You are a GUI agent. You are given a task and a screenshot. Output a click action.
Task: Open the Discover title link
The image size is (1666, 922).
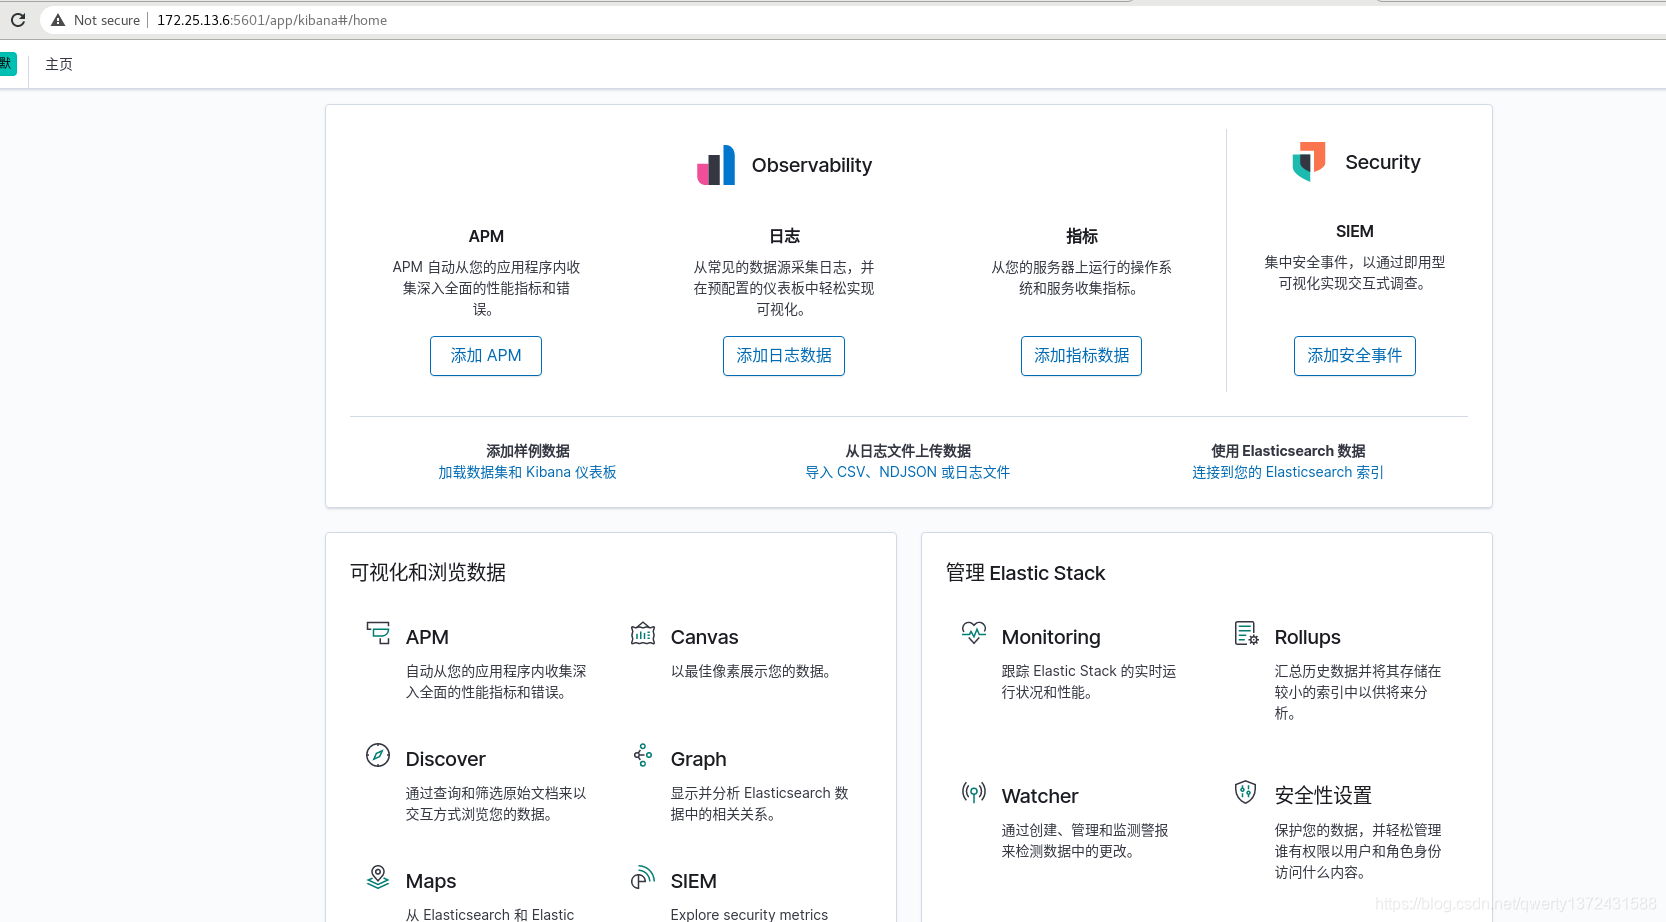click(x=446, y=759)
